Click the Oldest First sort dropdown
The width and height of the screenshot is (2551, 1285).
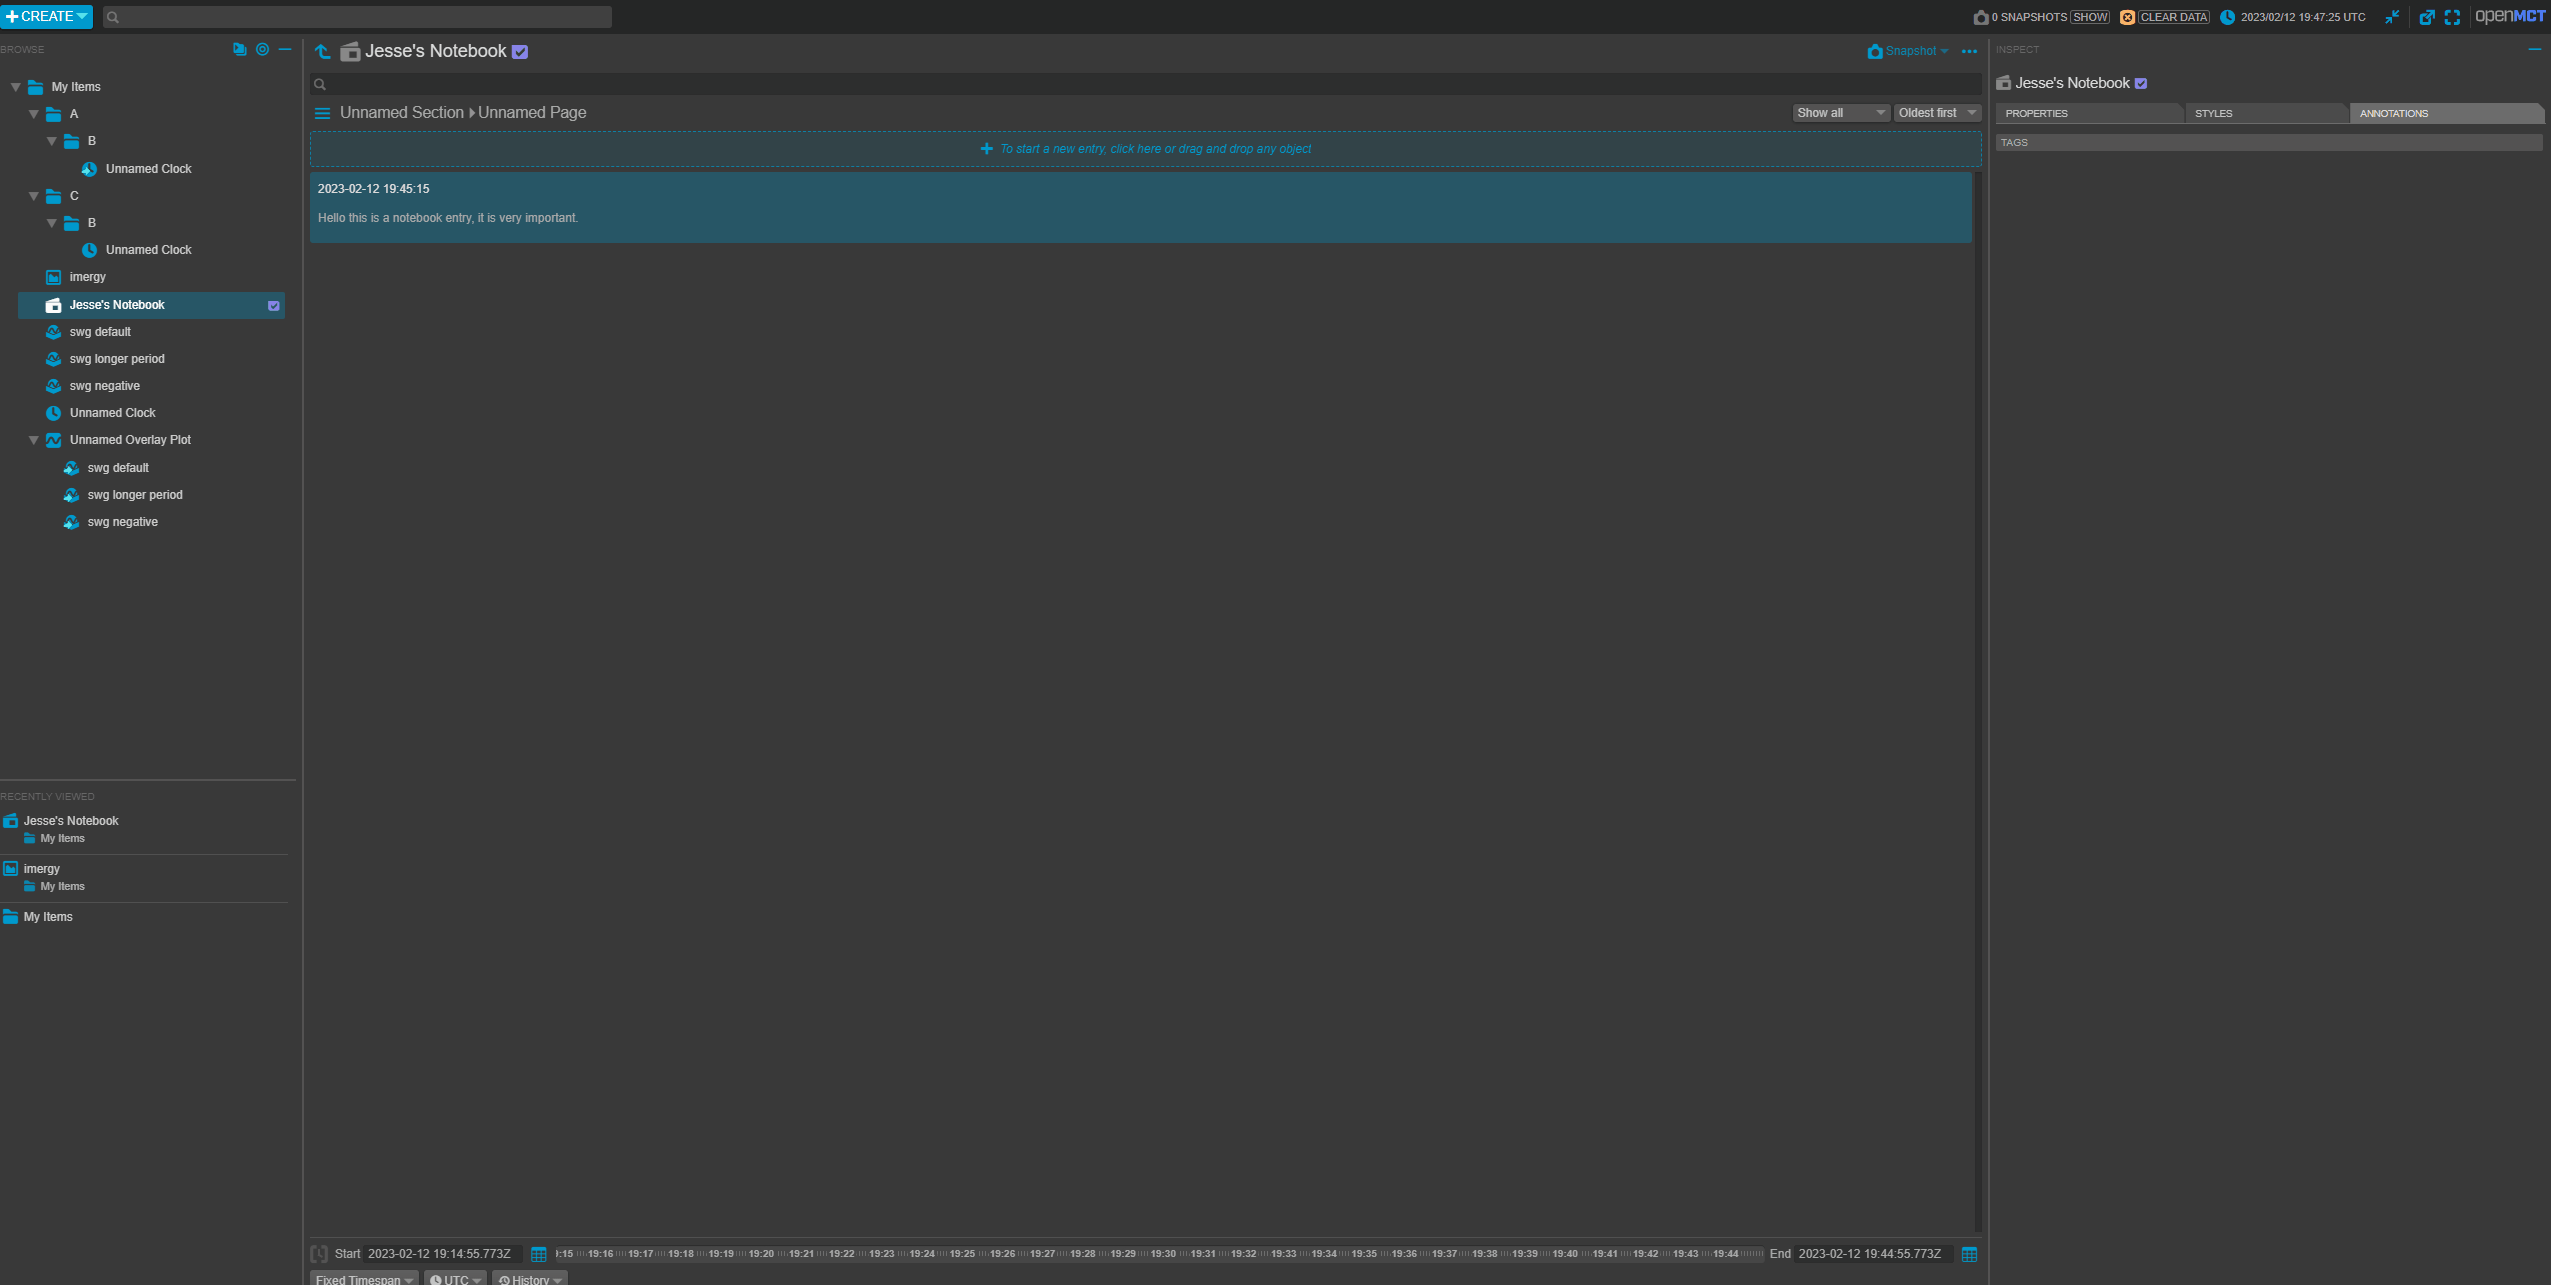1937,111
